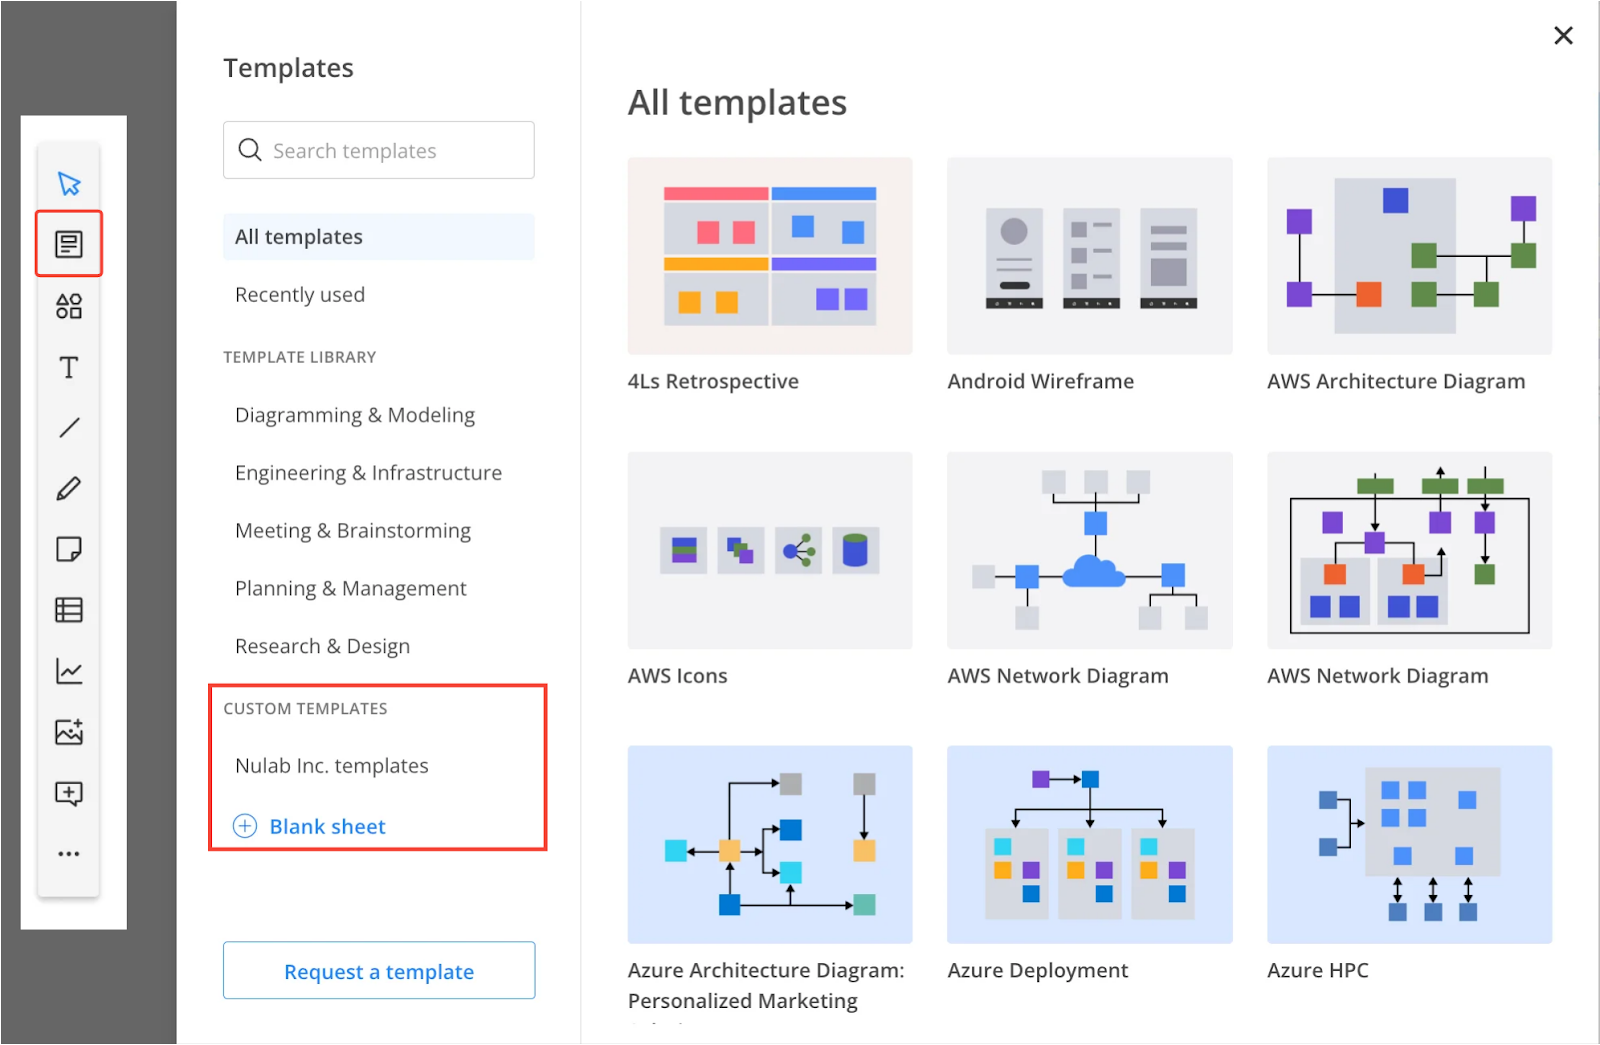Insert a table from toolbar

point(69,610)
